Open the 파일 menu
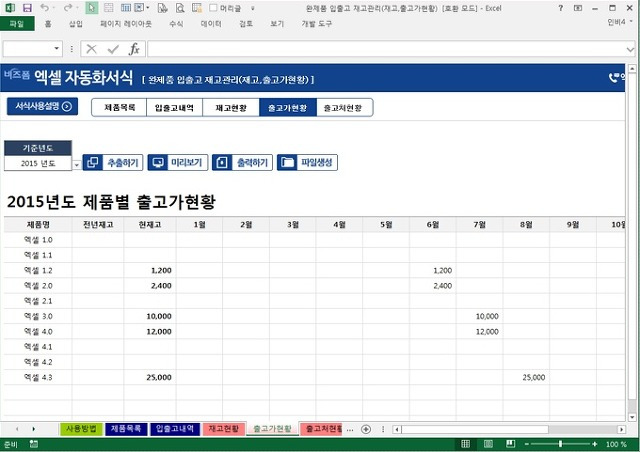This screenshot has width=640, height=452. 17,24
